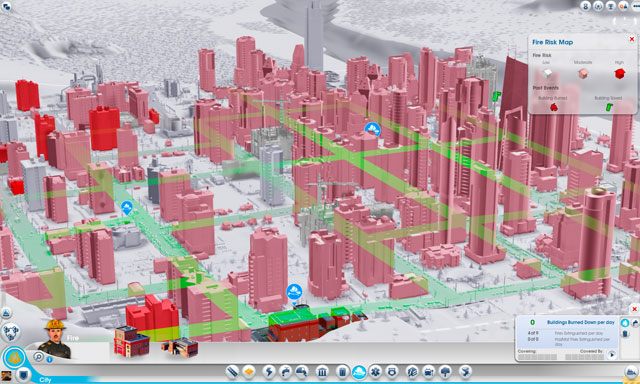The image size is (640, 384).
Task: Click the fire coverage marker on left street
Action: (x=127, y=208)
